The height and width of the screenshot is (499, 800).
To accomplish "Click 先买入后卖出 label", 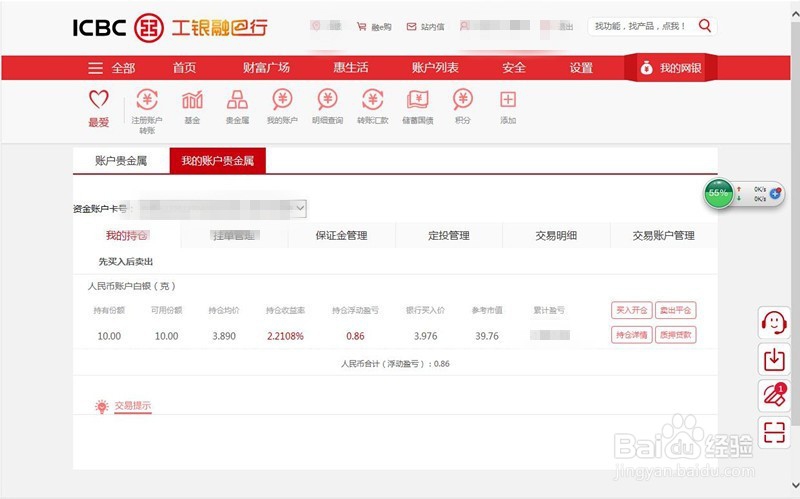I will [x=126, y=262].
